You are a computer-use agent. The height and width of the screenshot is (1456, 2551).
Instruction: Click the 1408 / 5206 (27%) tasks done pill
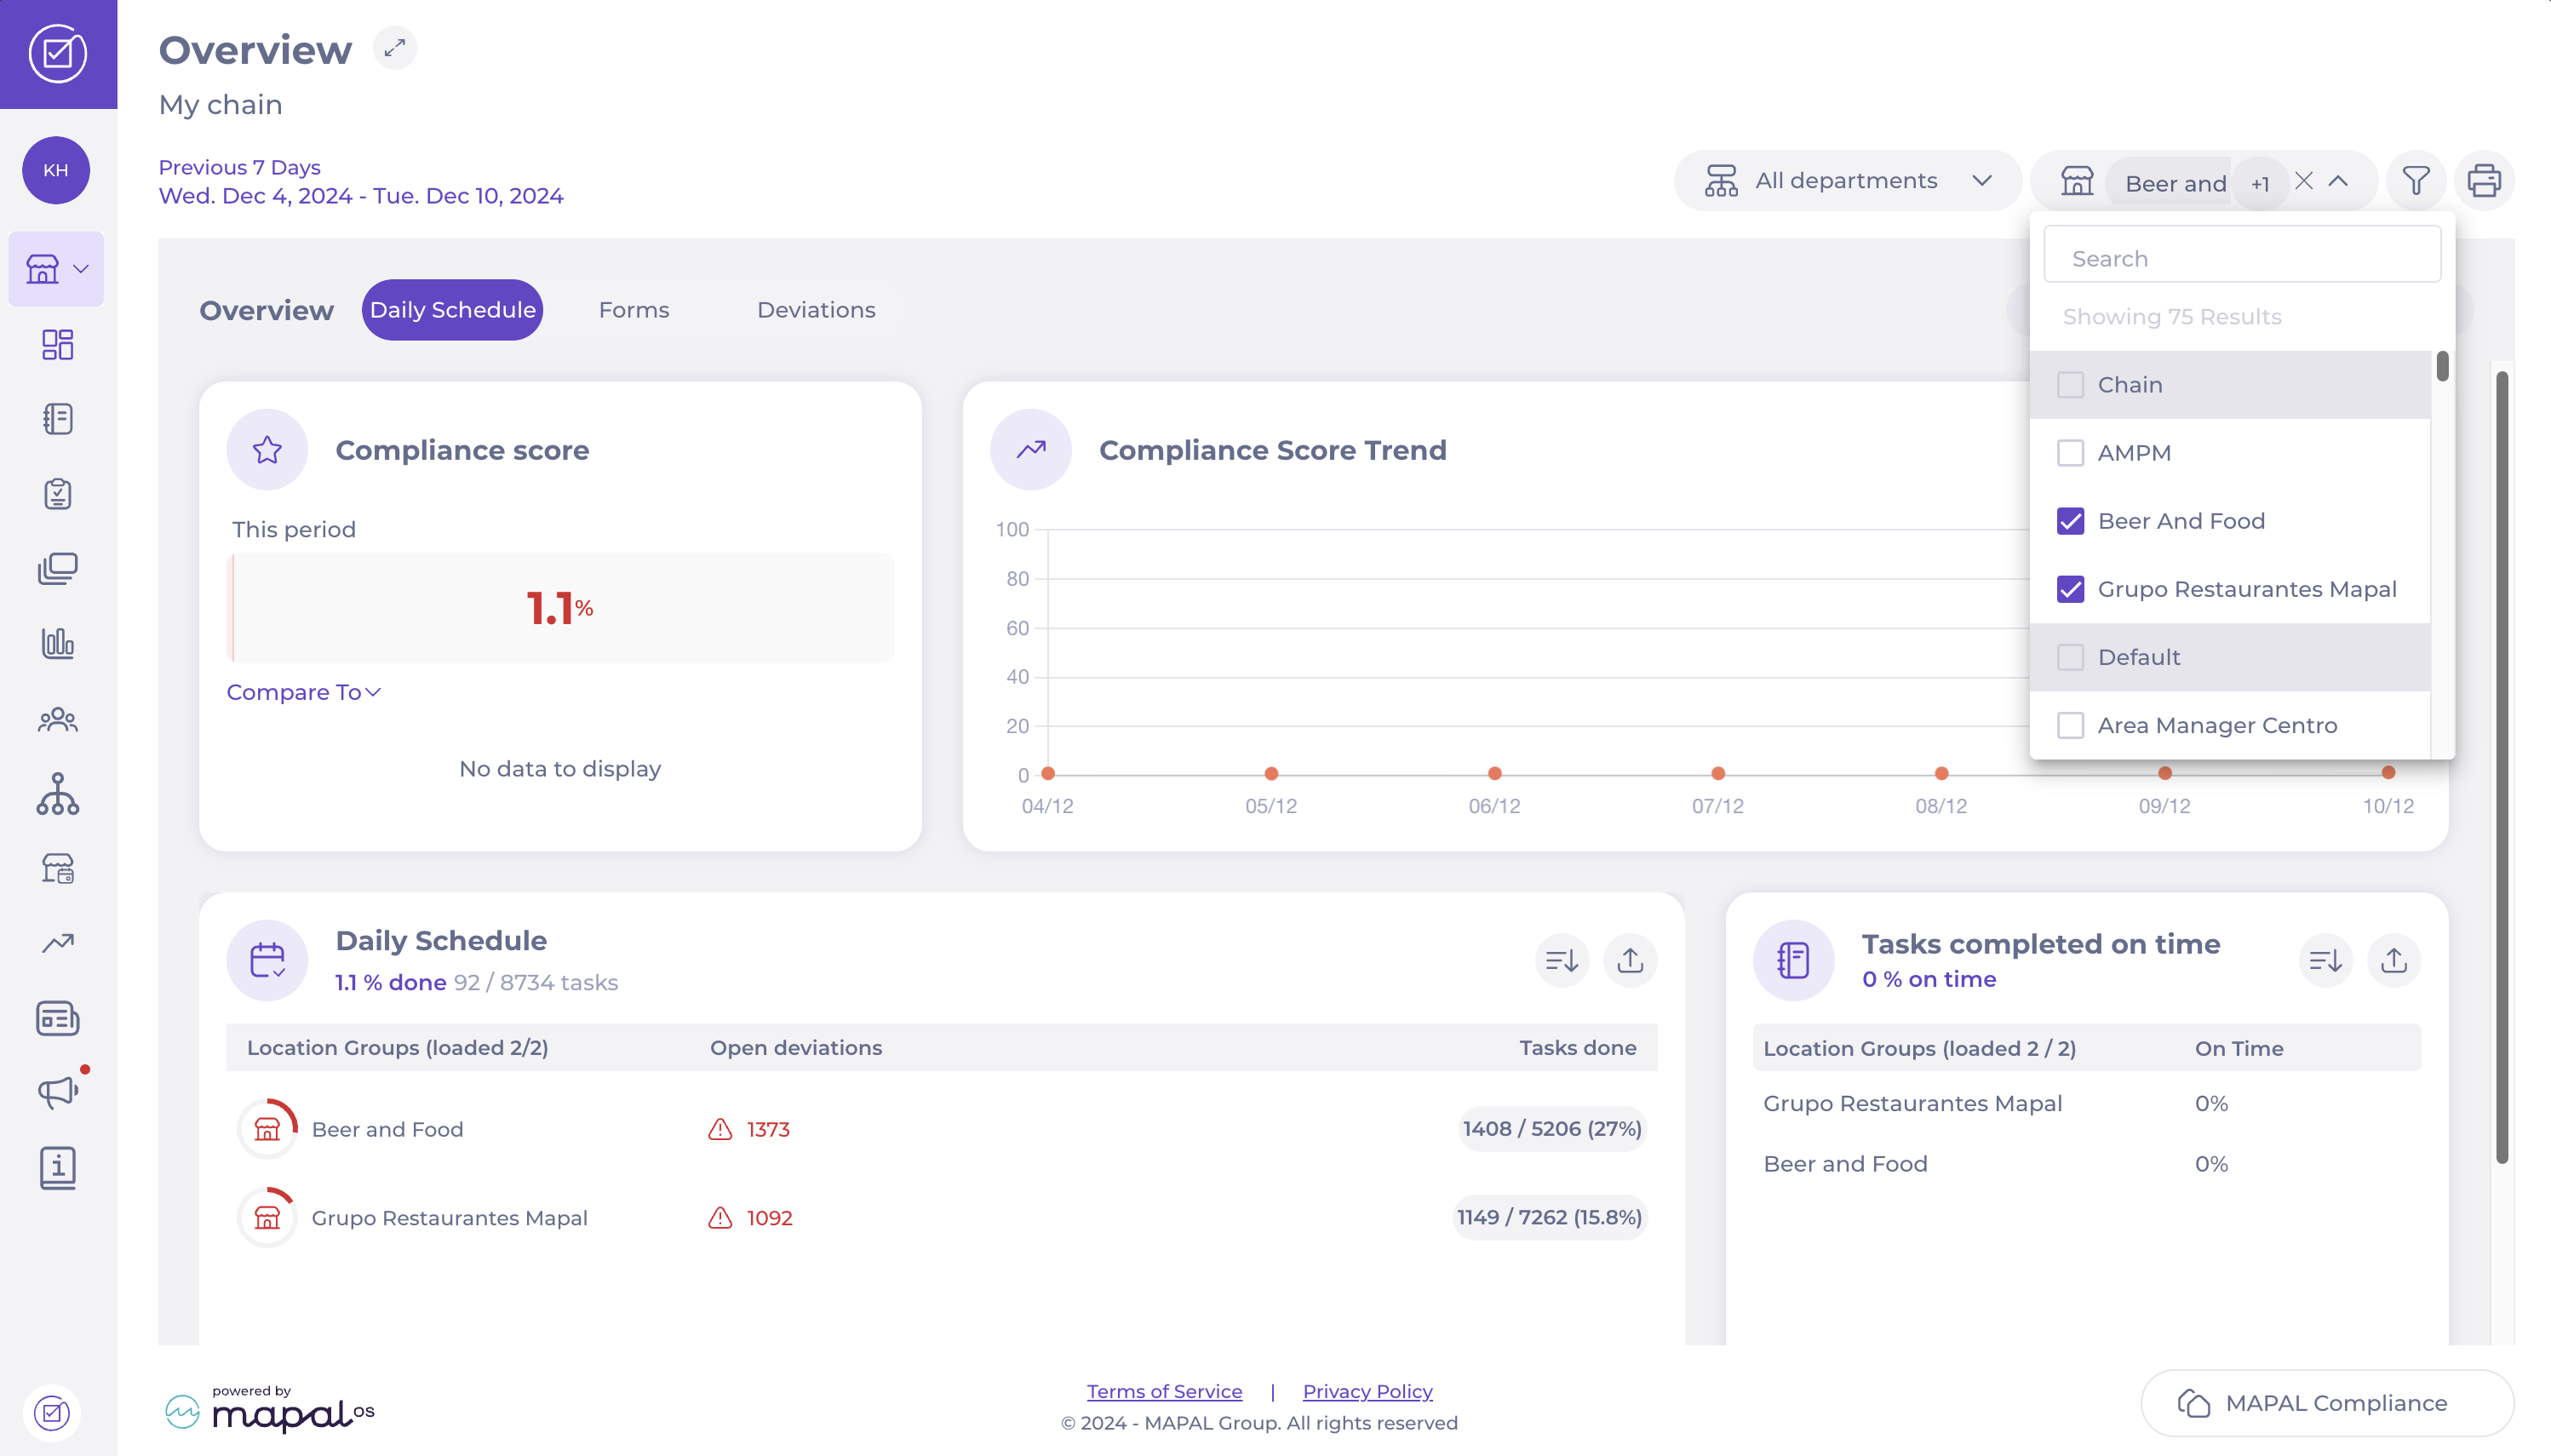pos(1552,1129)
